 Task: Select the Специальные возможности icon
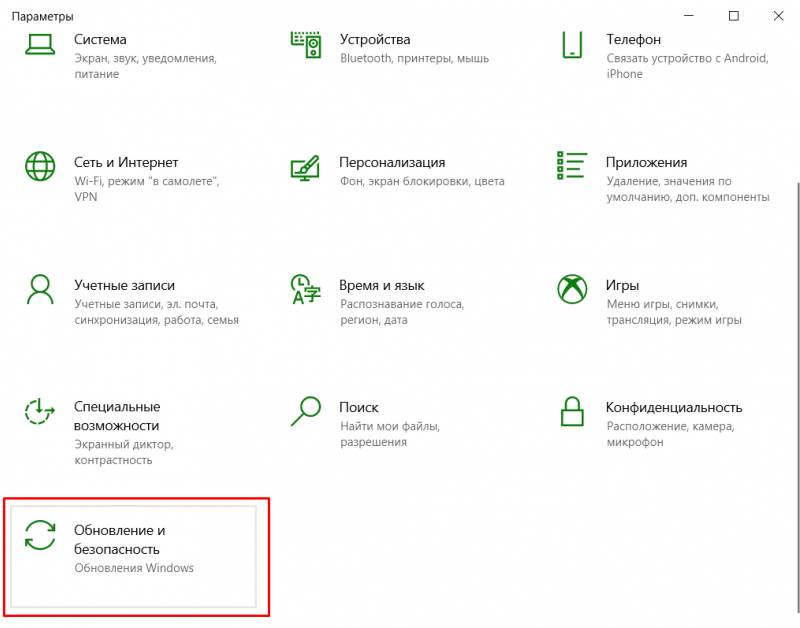click(x=40, y=411)
